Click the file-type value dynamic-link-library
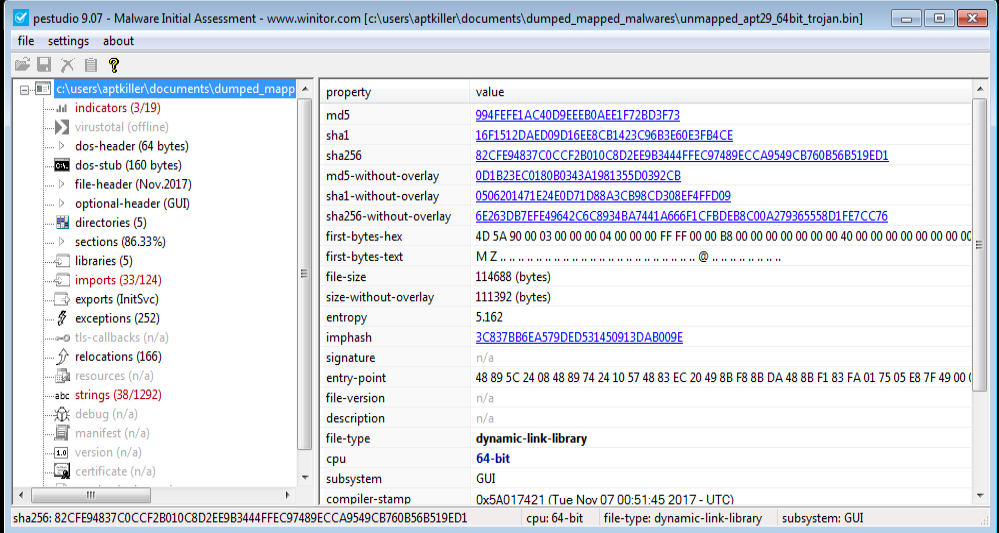The height and width of the screenshot is (533, 999). [531, 439]
